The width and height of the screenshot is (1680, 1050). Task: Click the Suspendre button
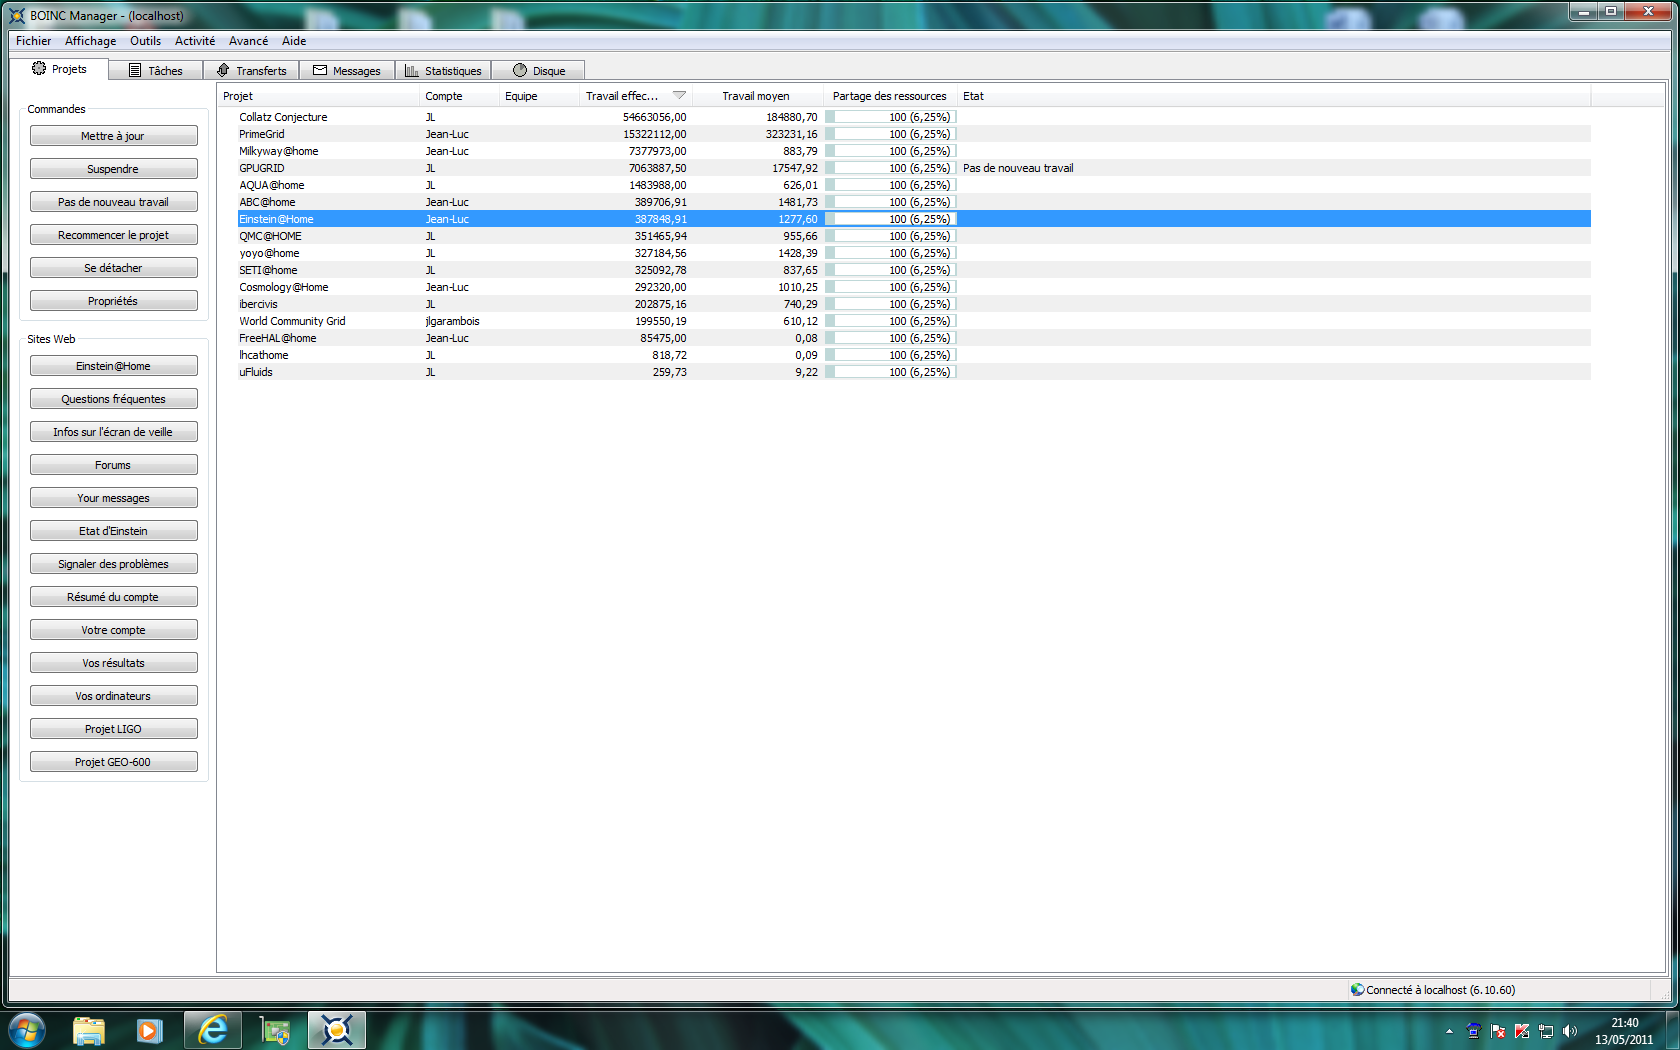pyautogui.click(x=113, y=169)
